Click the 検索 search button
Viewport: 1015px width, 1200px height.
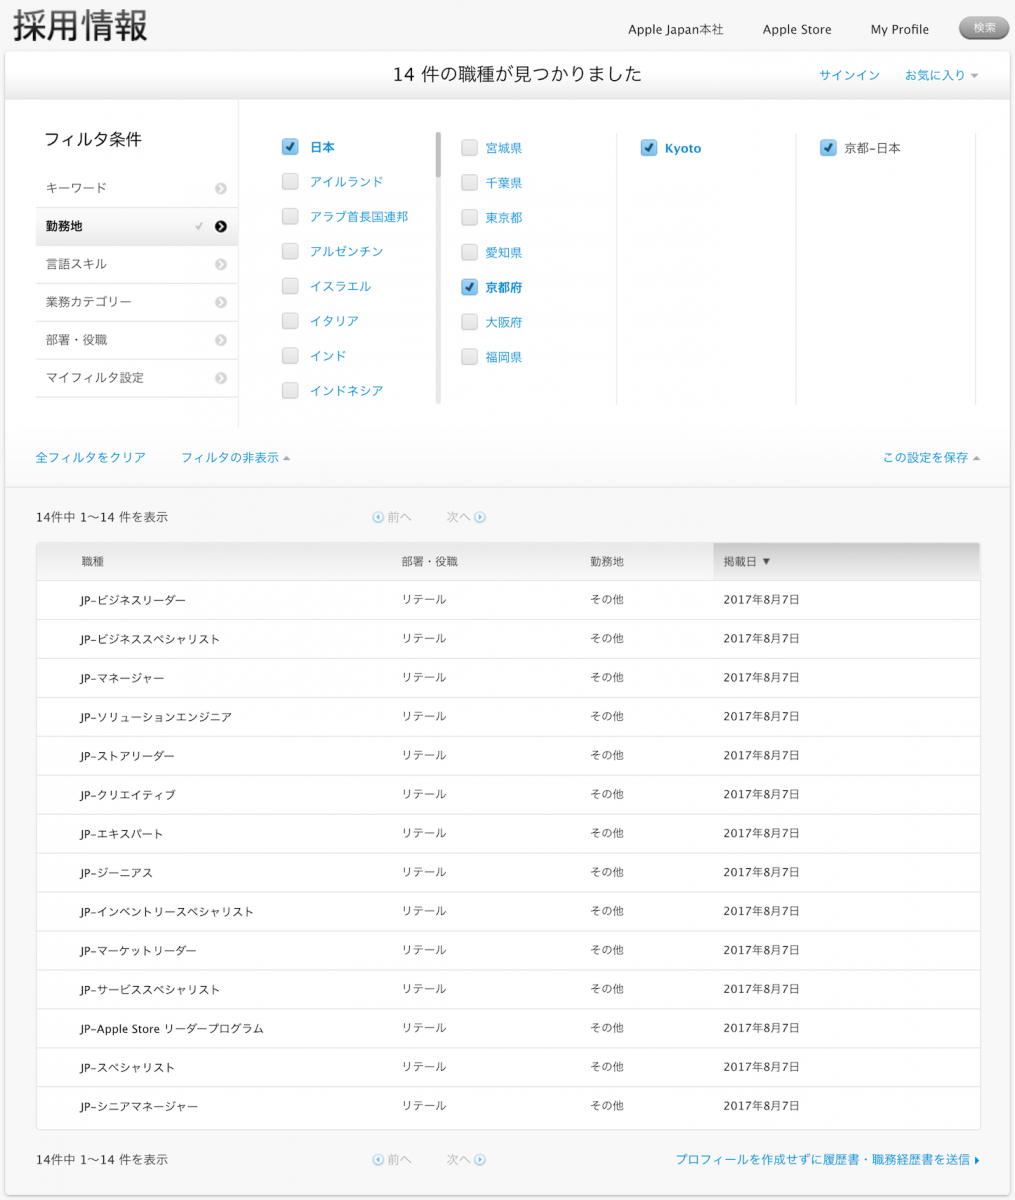(x=982, y=28)
